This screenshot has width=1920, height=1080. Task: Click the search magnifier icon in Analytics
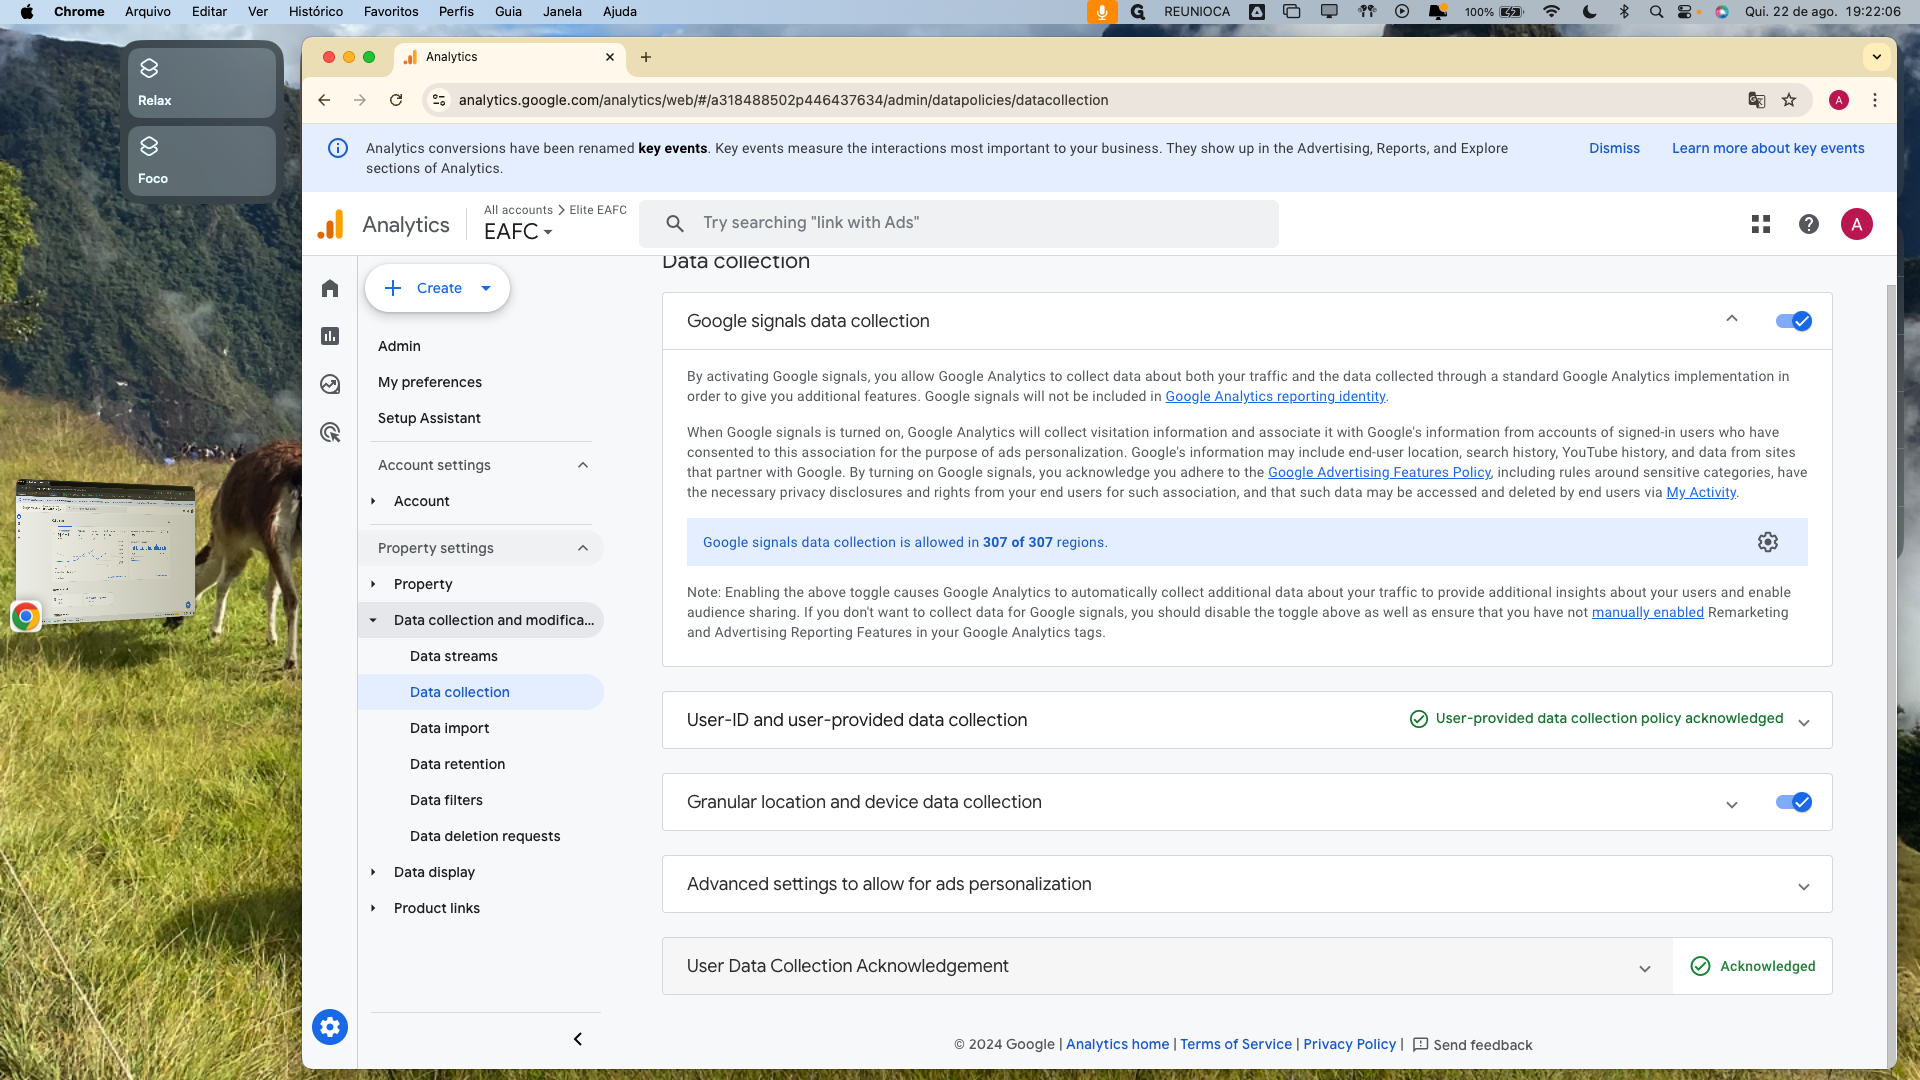click(x=675, y=224)
